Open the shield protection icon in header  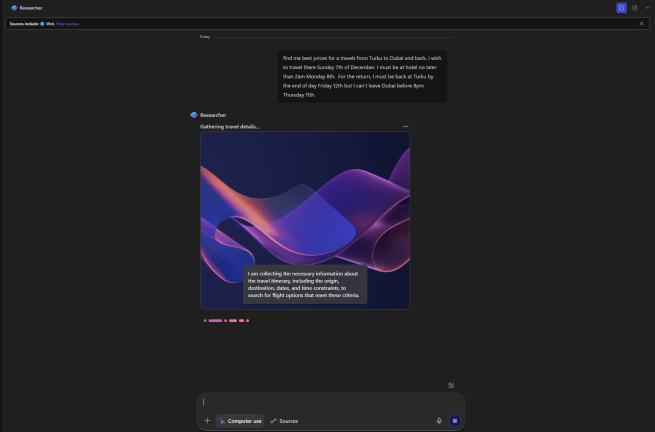(635, 8)
